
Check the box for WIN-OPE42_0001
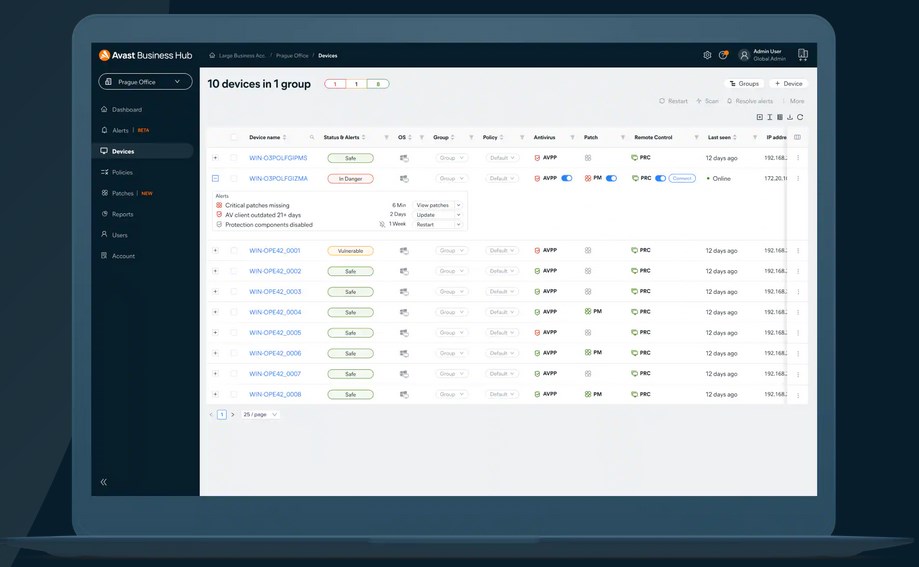234,250
